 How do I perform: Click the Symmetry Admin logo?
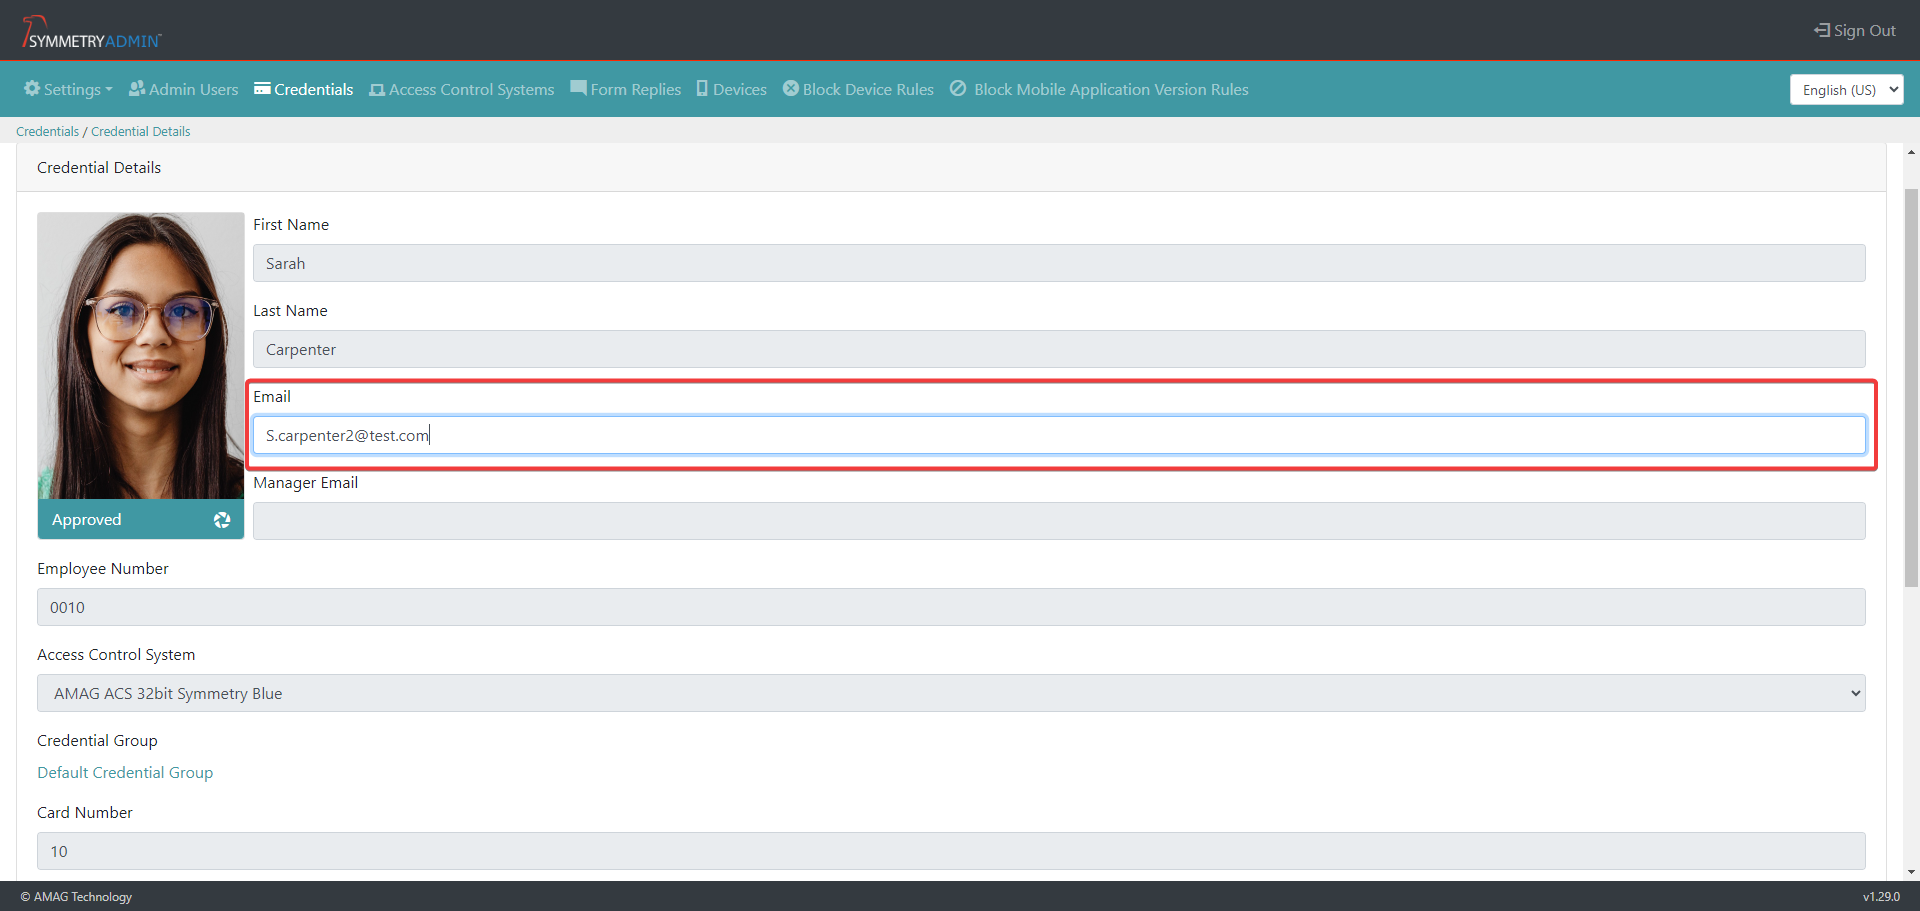click(x=91, y=32)
